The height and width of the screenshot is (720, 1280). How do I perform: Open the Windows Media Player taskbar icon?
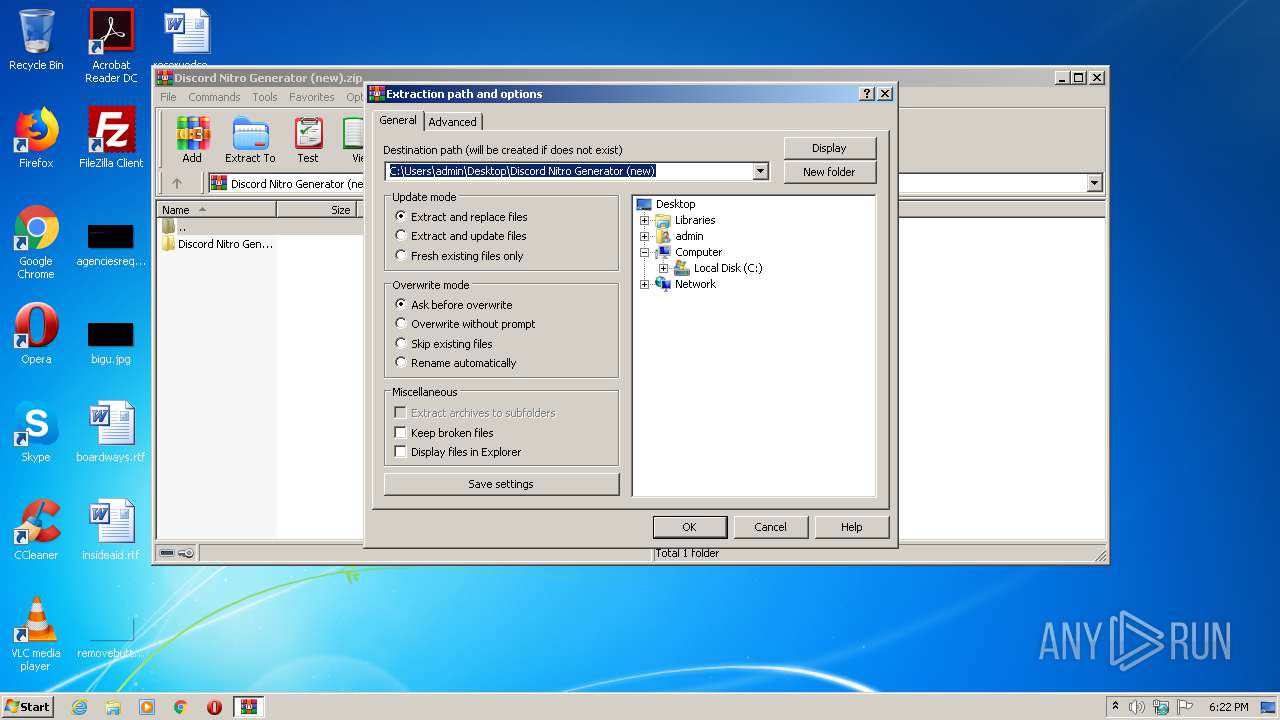[x=147, y=707]
